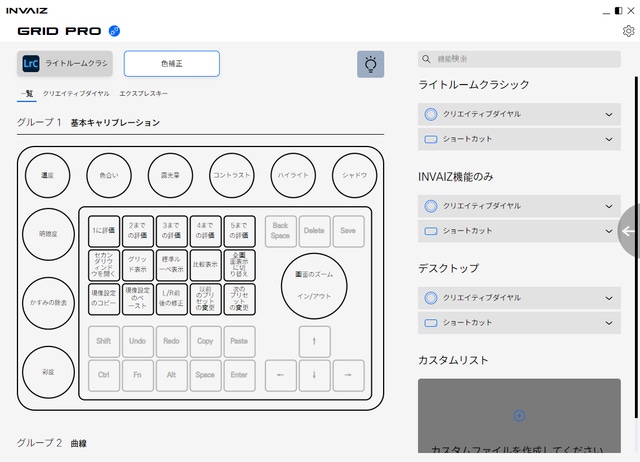Click the up arrow key on layout
Viewport: 640px width, 462px height.
tap(314, 341)
